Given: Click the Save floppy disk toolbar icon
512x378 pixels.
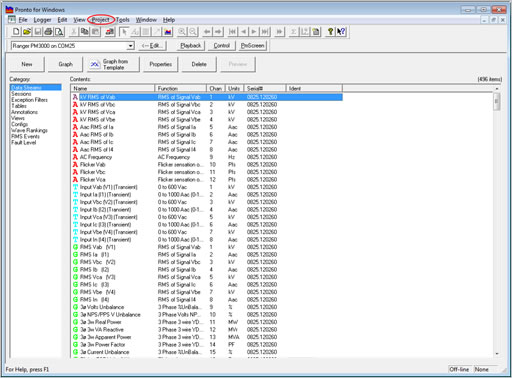Looking at the screenshot, I should [38, 32].
